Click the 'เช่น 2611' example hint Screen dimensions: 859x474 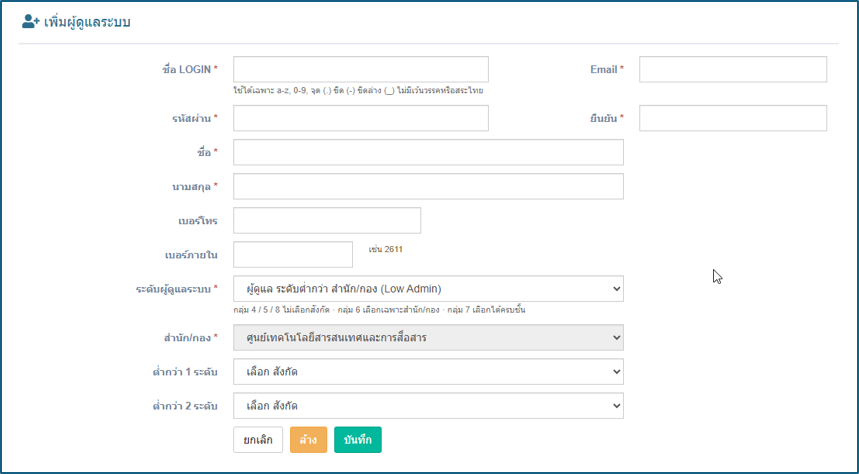386,249
